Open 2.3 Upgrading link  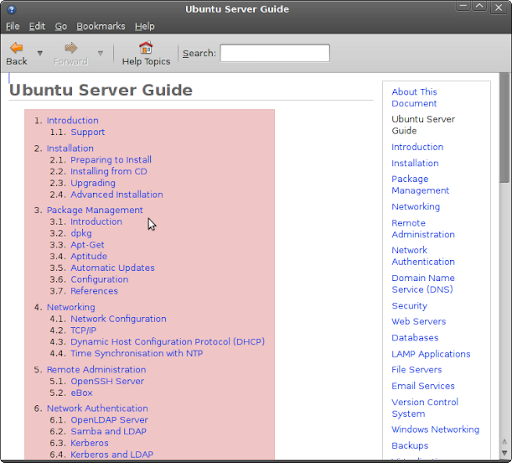click(x=93, y=183)
